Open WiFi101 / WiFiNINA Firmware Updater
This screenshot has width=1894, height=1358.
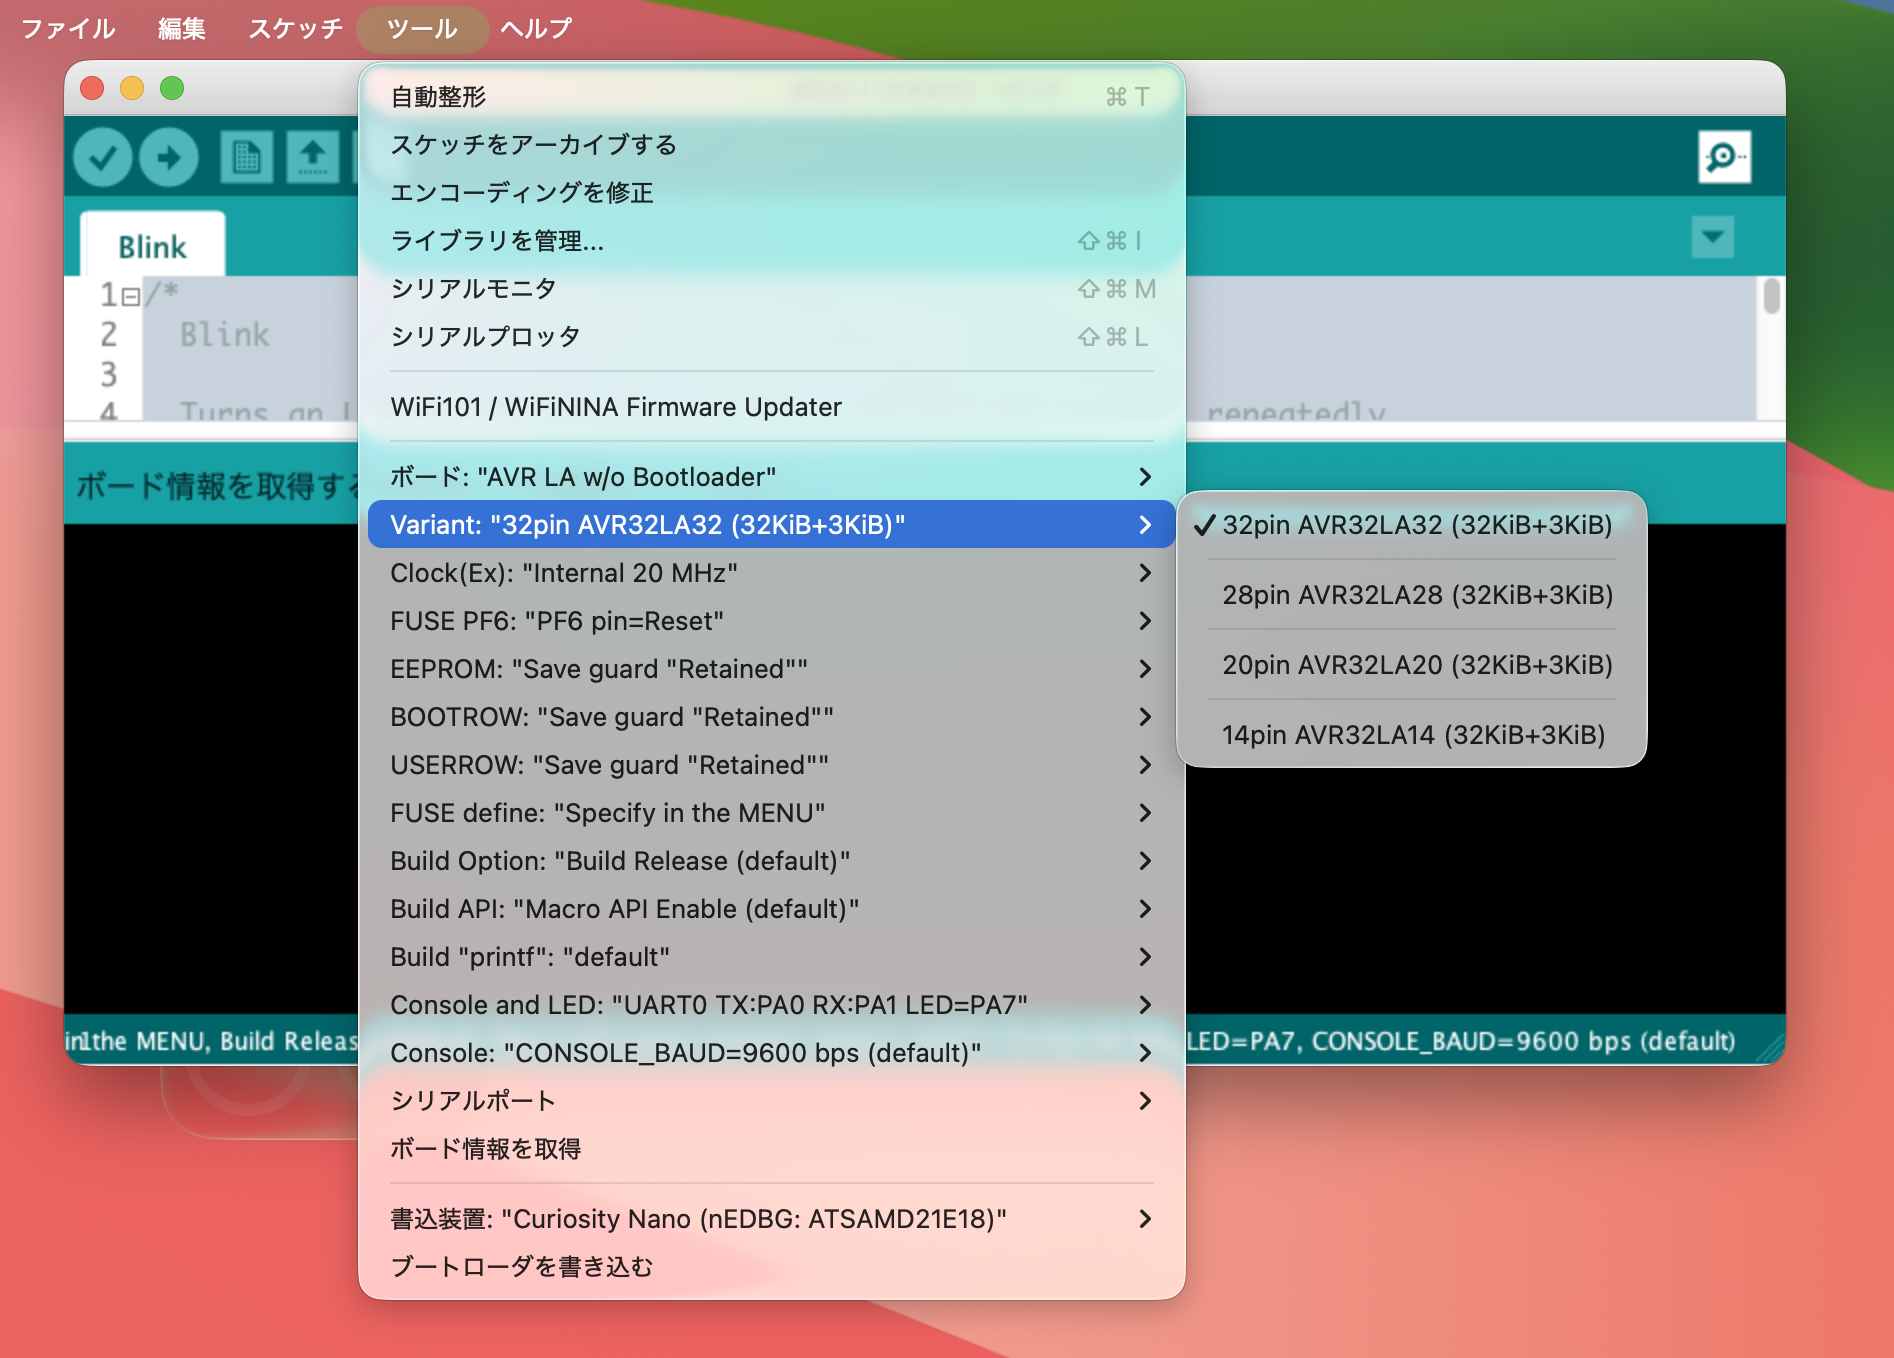tap(771, 407)
